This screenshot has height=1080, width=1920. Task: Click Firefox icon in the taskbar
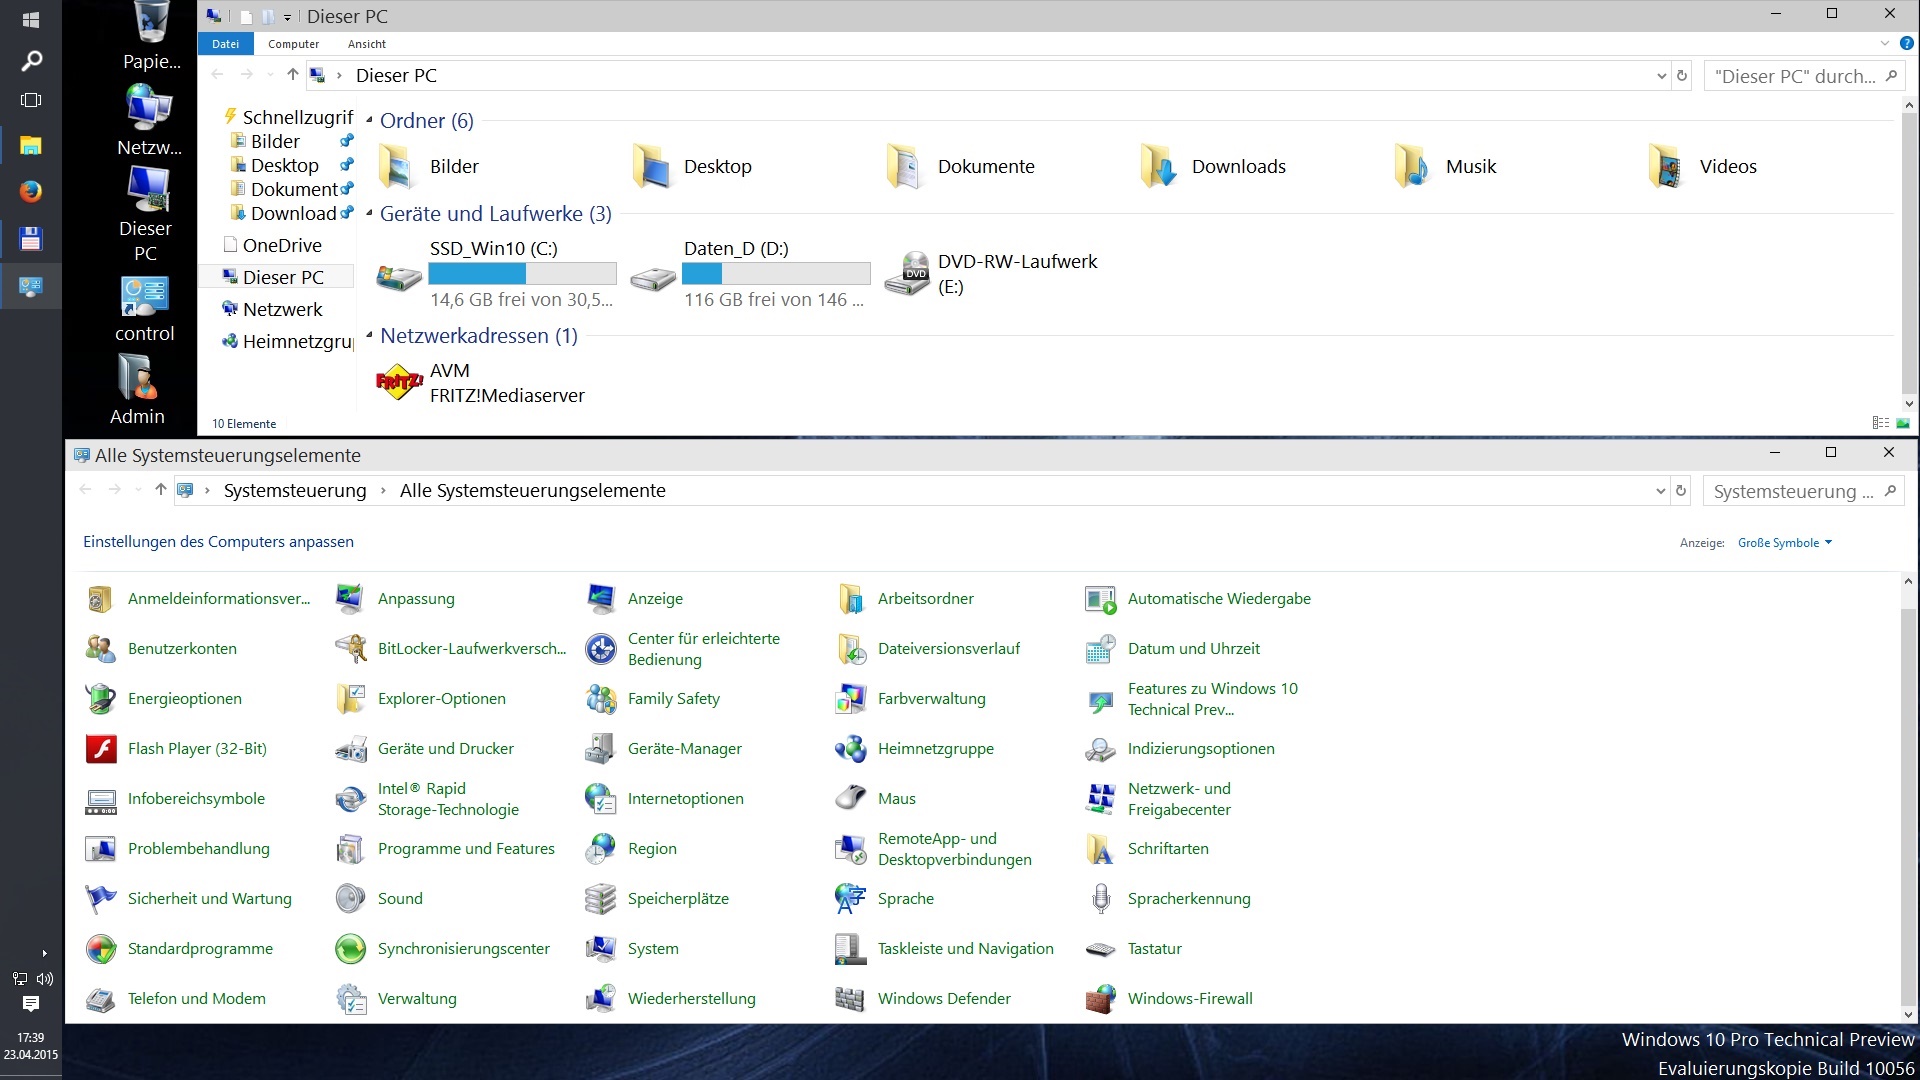pos(31,192)
